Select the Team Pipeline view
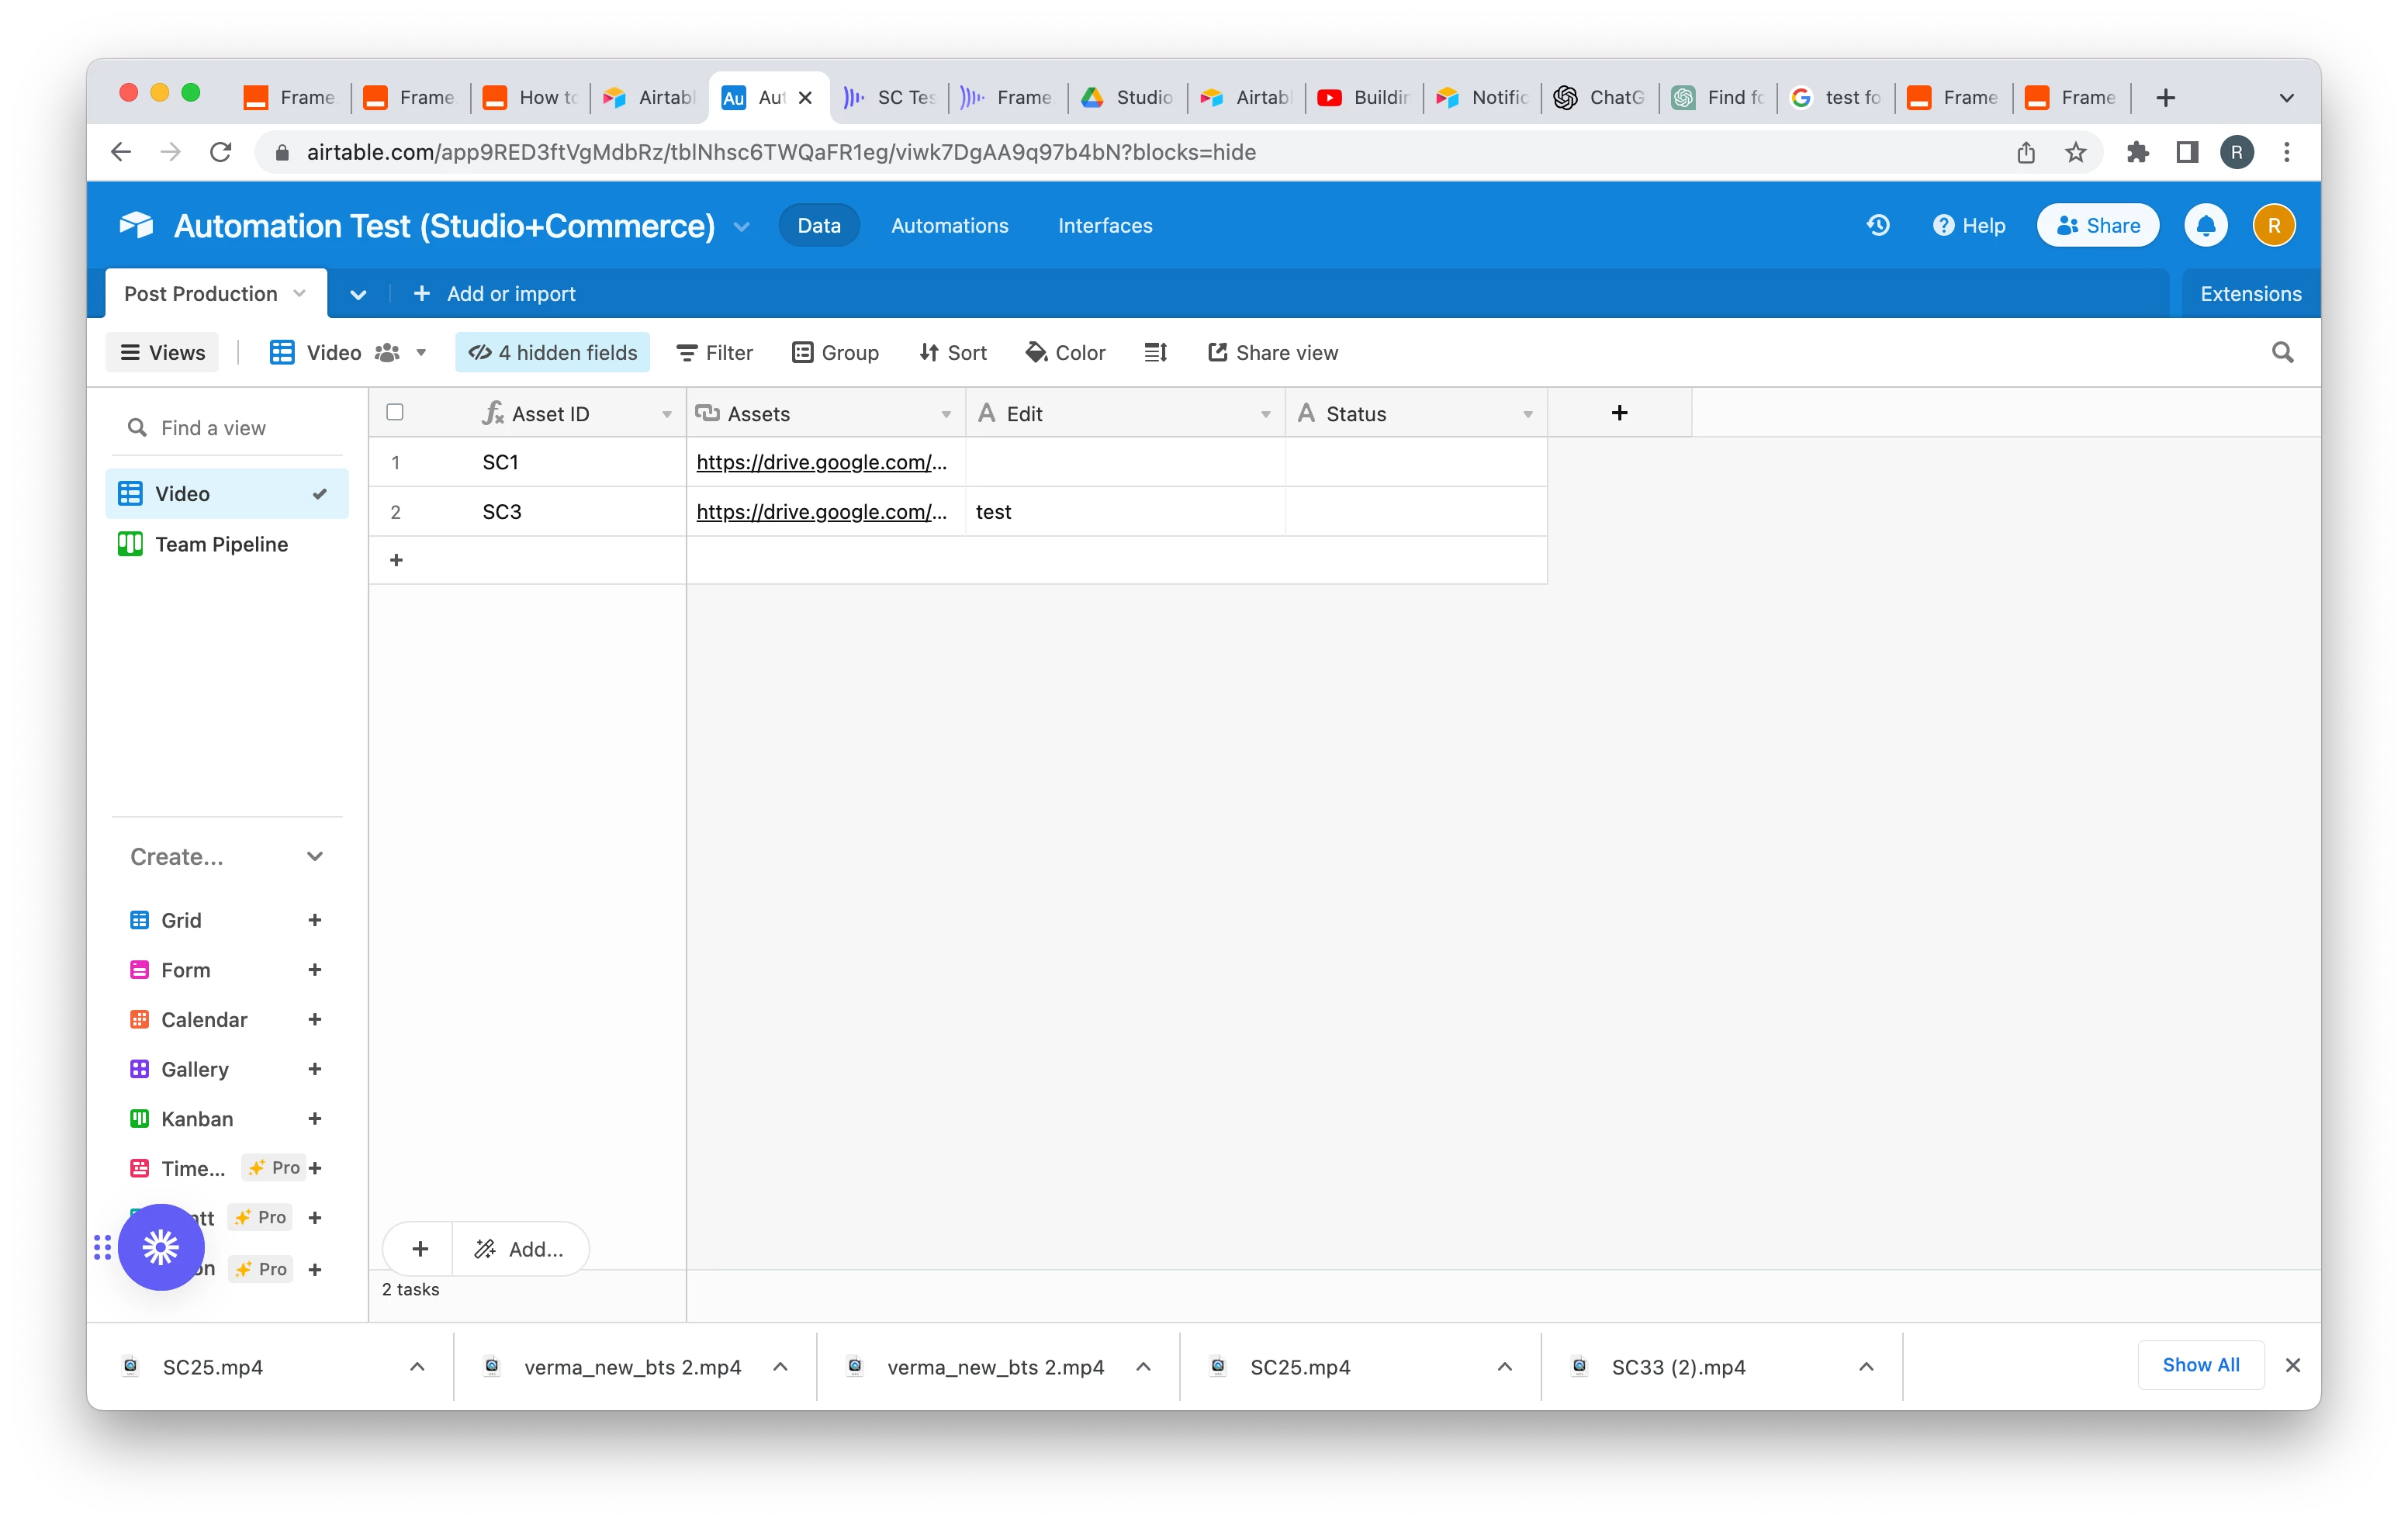 221,544
